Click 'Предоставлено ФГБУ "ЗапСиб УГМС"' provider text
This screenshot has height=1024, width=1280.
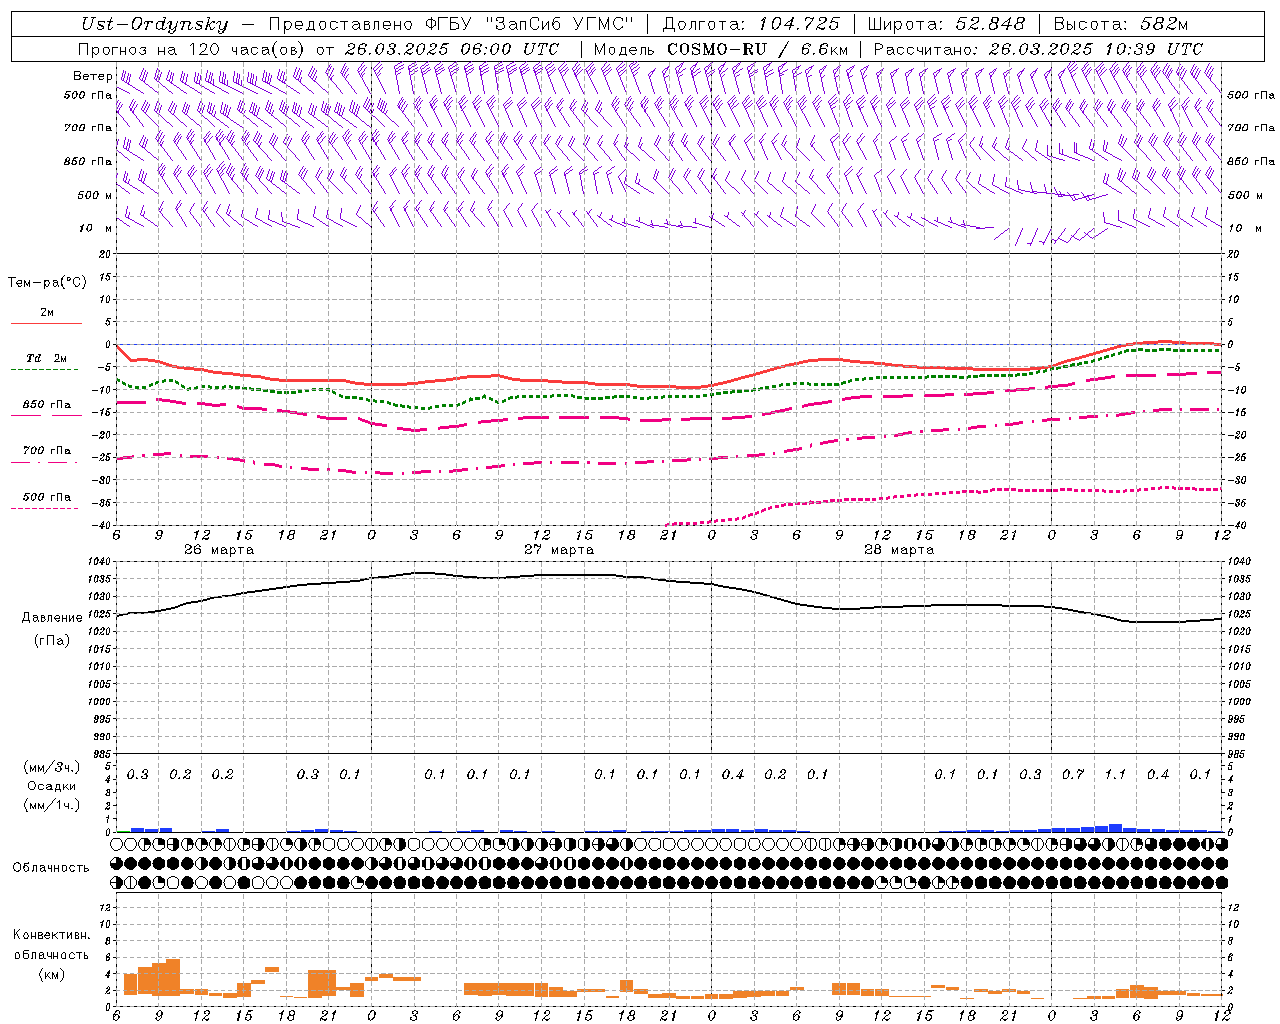[x=452, y=24]
